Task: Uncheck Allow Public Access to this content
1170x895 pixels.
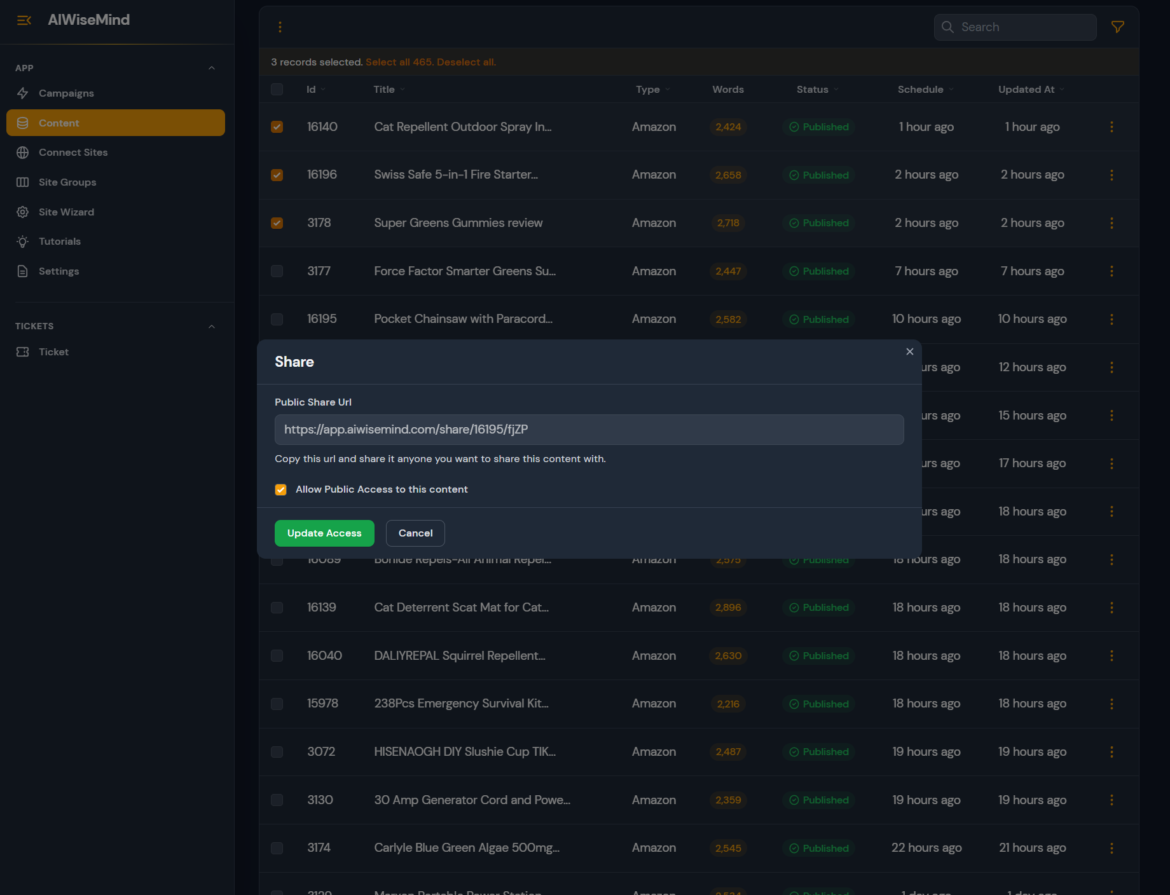Action: coord(281,490)
